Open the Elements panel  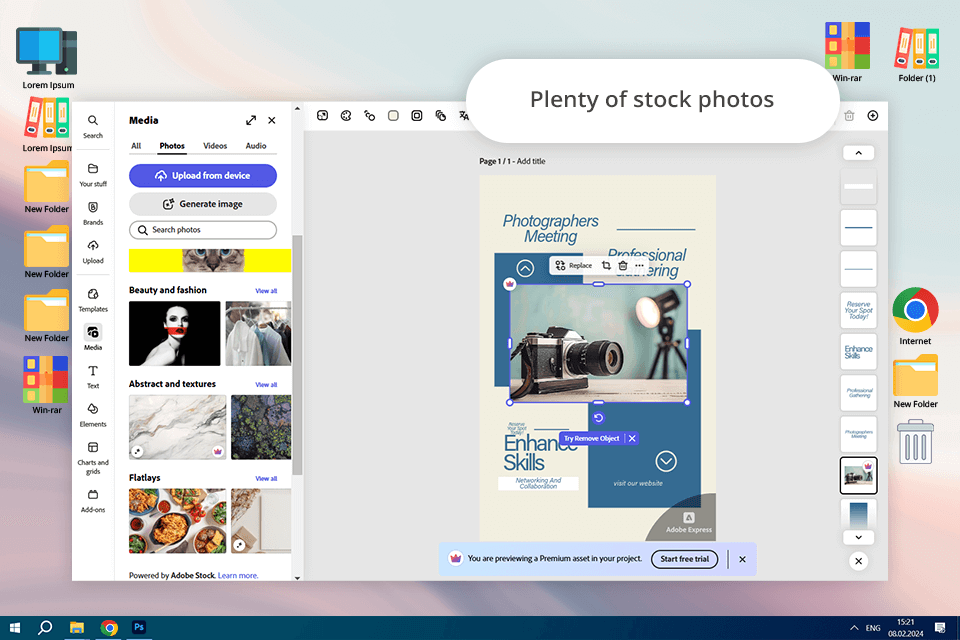click(x=92, y=415)
